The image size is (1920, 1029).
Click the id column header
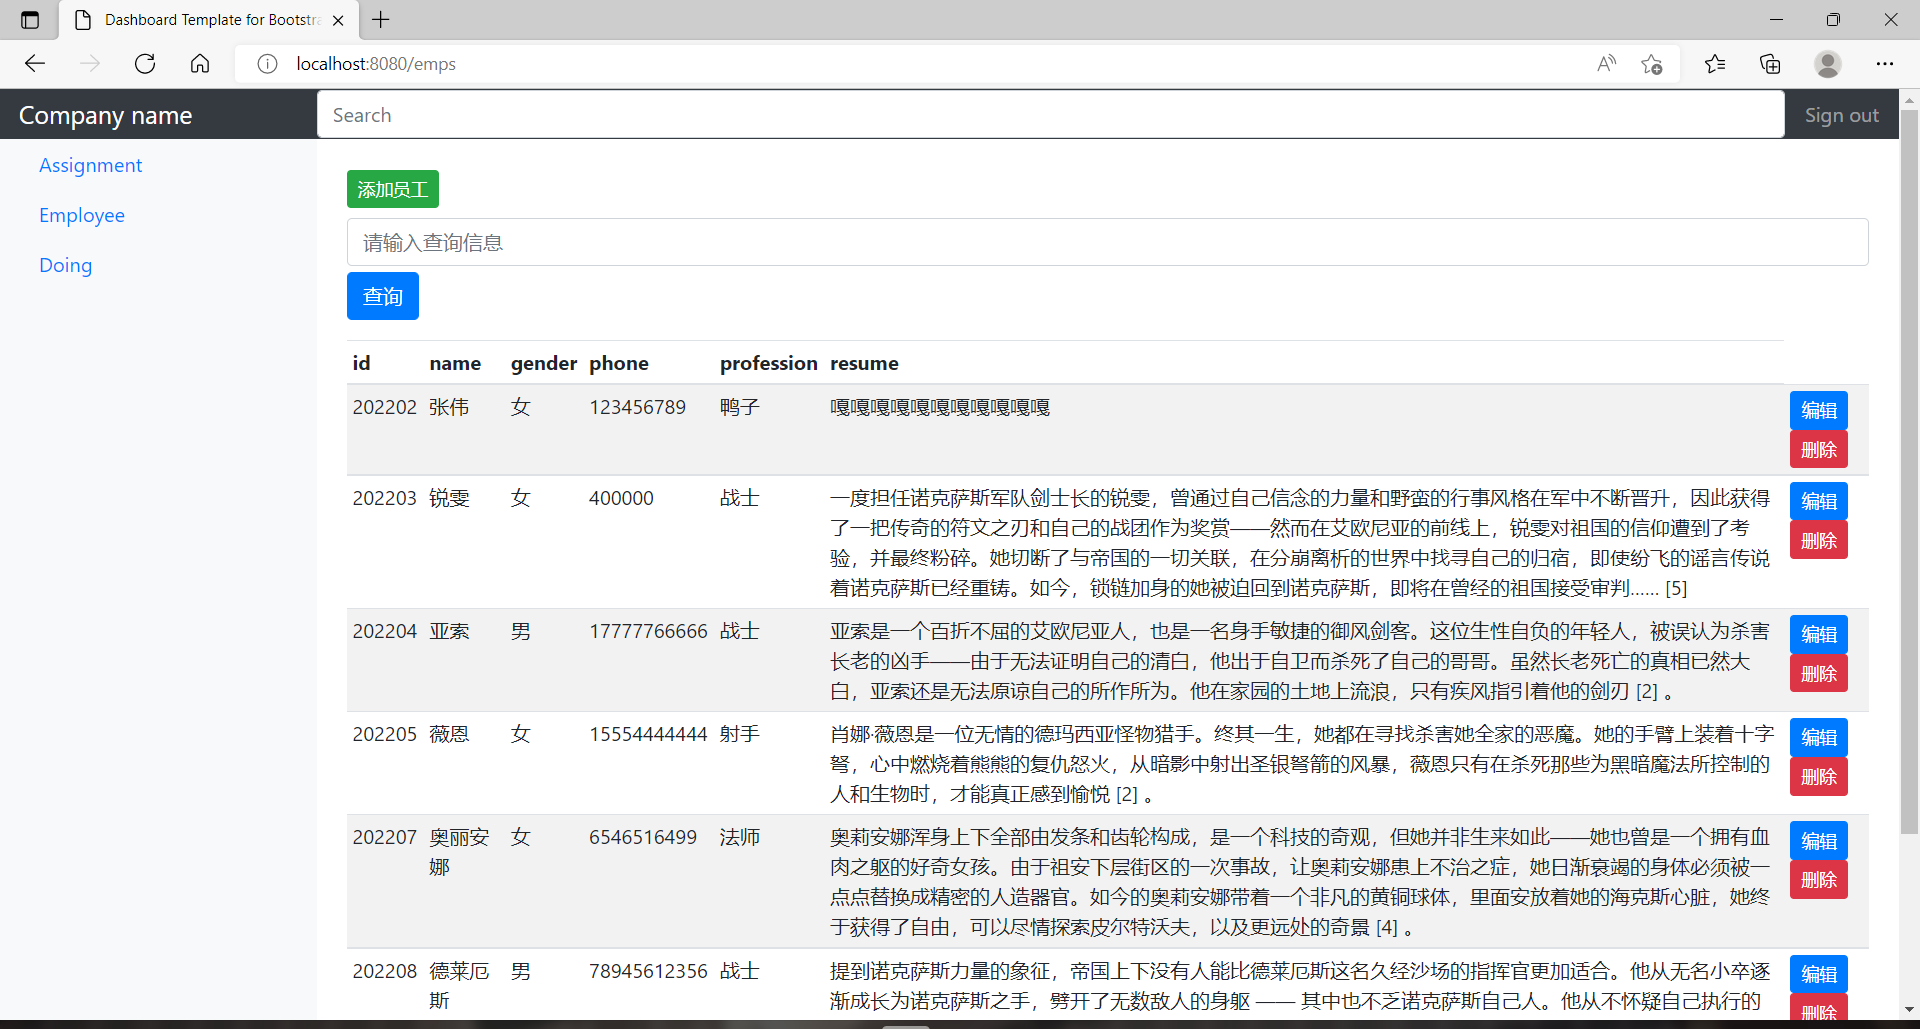click(x=361, y=363)
